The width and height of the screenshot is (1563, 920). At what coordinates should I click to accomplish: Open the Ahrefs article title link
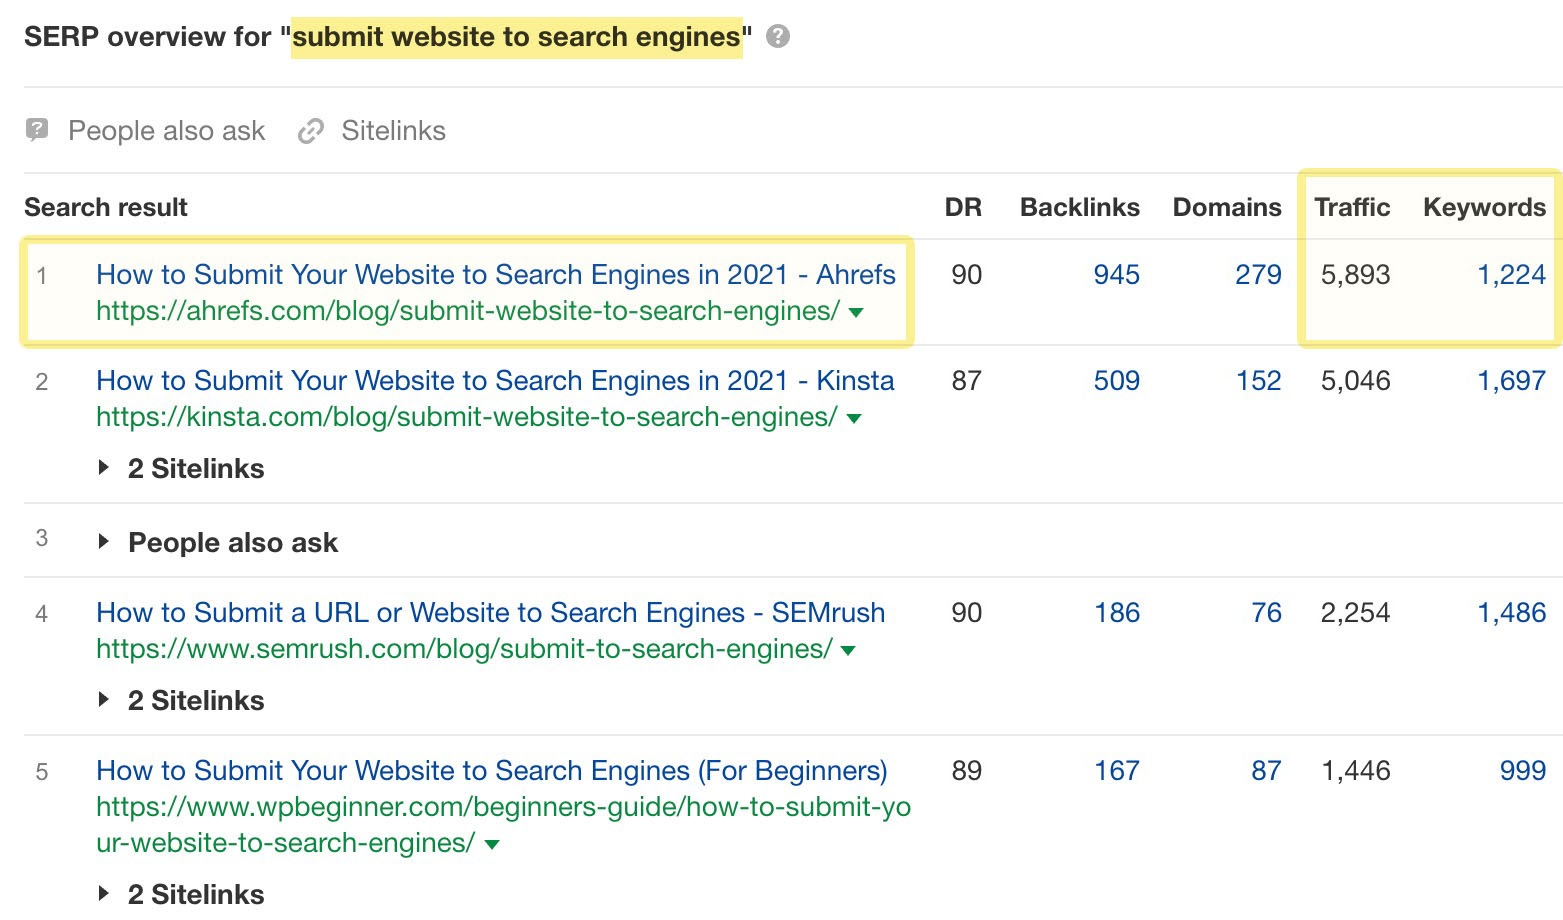coord(496,274)
